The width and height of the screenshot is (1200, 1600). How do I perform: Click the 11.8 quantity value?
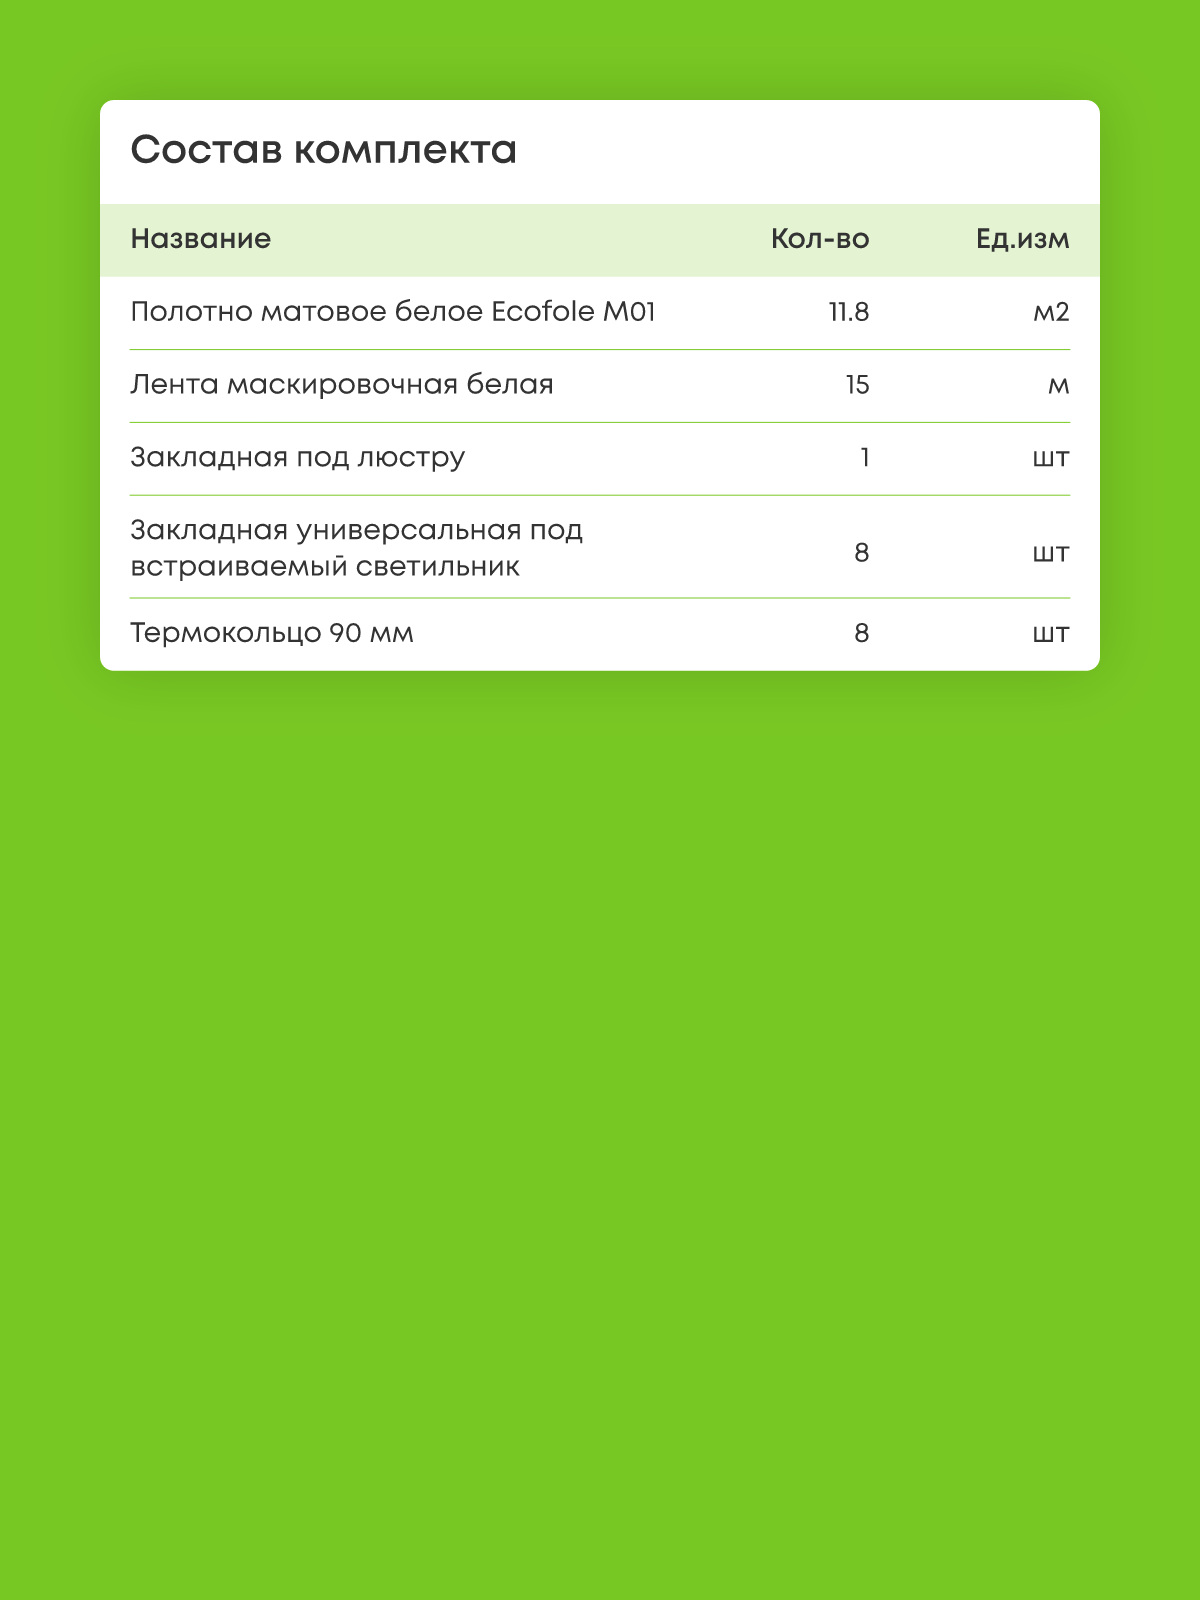(848, 312)
